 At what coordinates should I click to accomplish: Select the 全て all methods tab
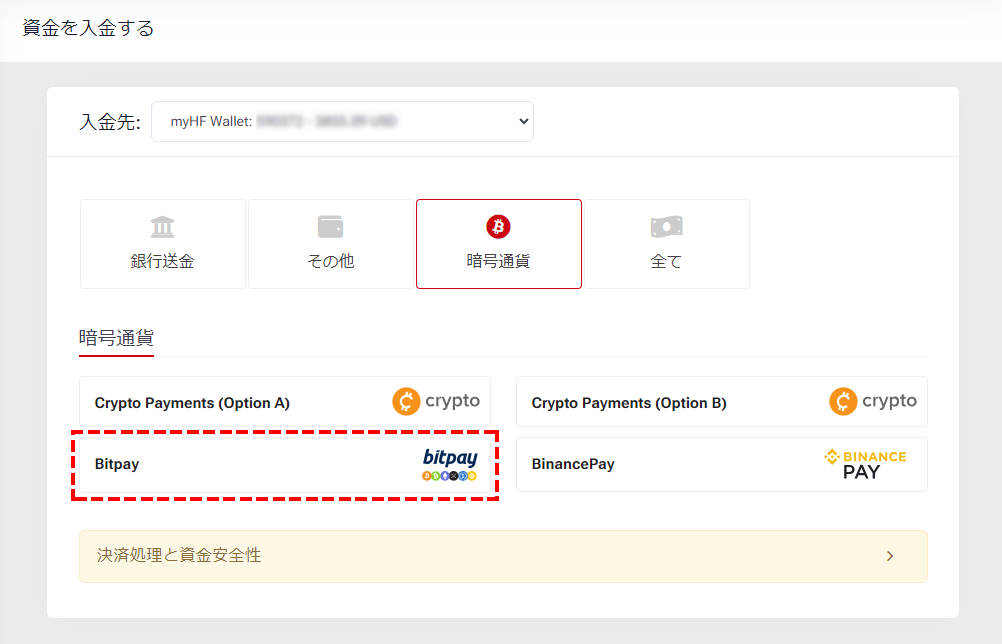pyautogui.click(x=667, y=244)
